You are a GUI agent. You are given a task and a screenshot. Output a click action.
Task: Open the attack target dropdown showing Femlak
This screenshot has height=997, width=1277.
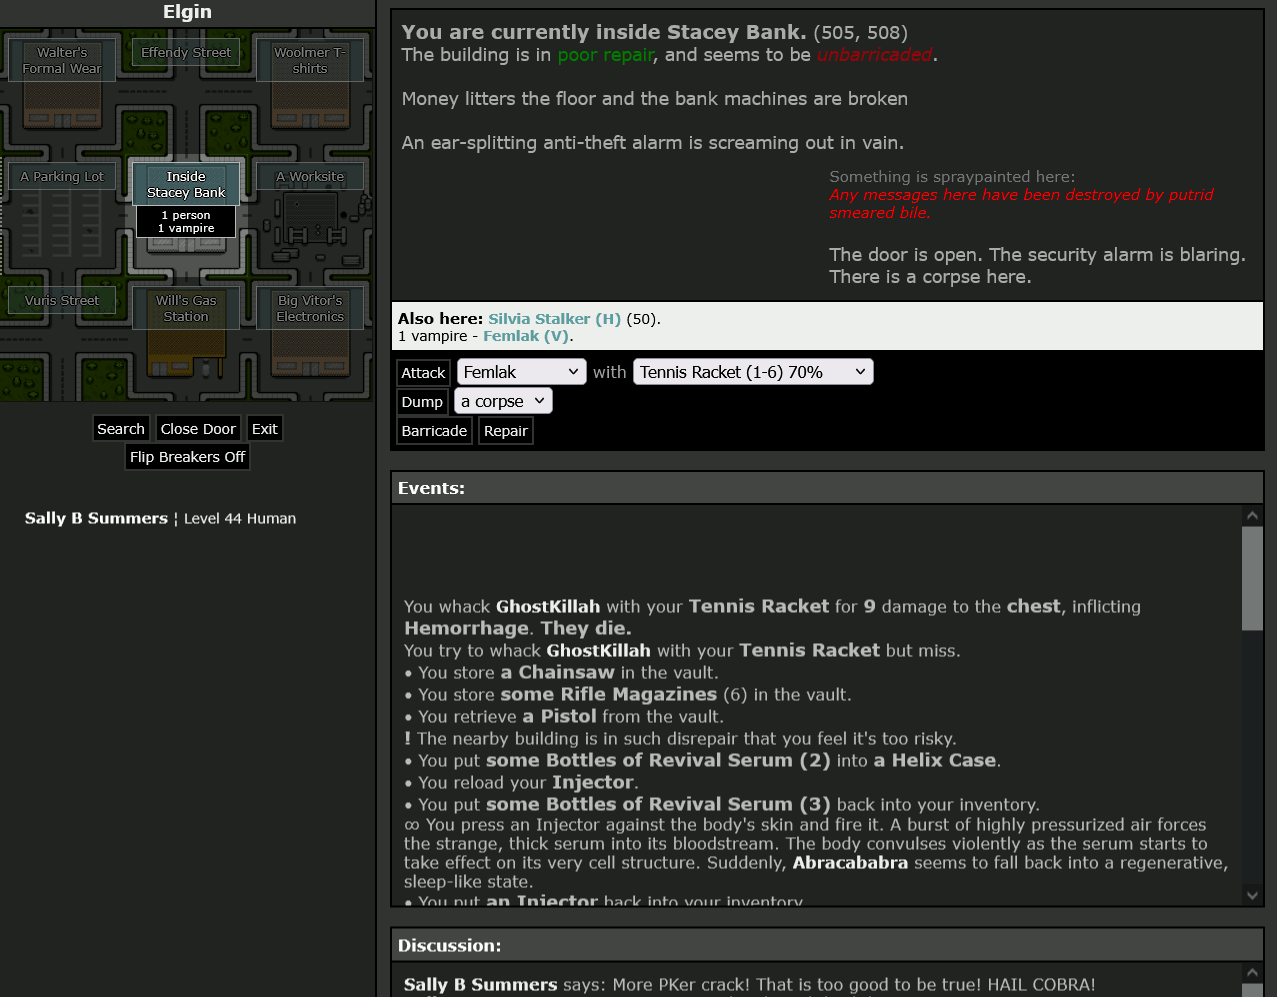520,372
